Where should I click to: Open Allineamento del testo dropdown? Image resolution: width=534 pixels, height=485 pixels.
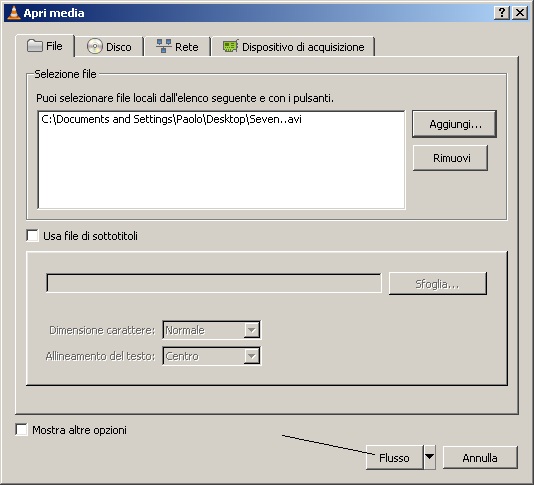pos(252,356)
